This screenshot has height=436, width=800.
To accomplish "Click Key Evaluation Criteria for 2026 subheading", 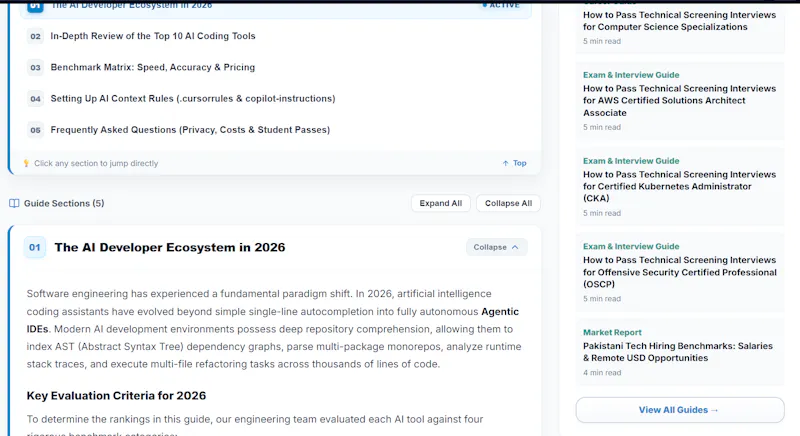I will (116, 396).
